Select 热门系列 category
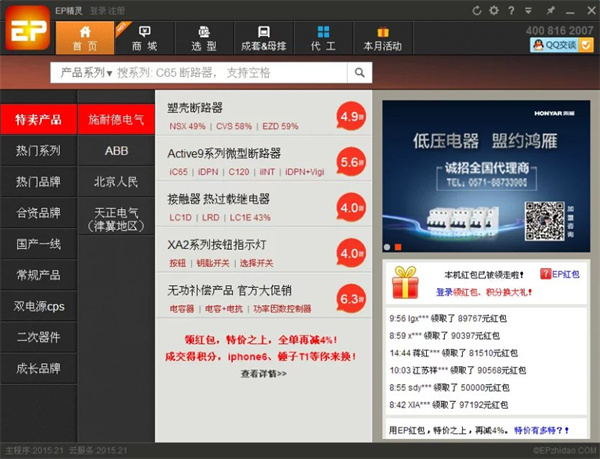600x459 pixels. click(x=38, y=150)
